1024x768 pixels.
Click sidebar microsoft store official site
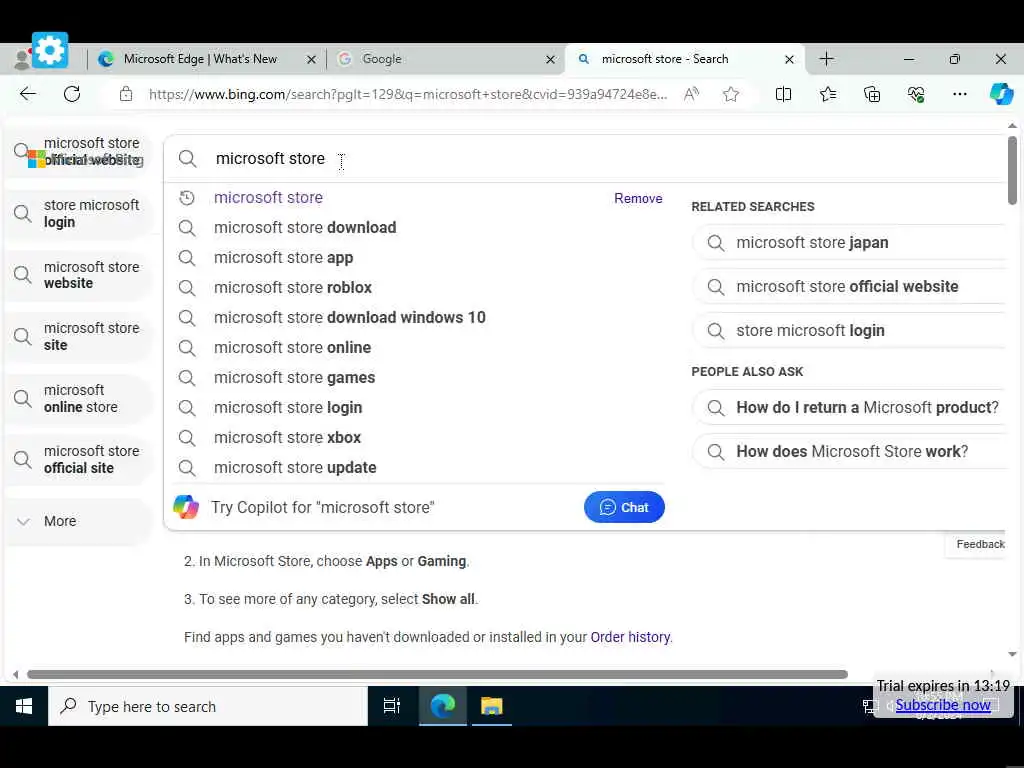pos(78,460)
